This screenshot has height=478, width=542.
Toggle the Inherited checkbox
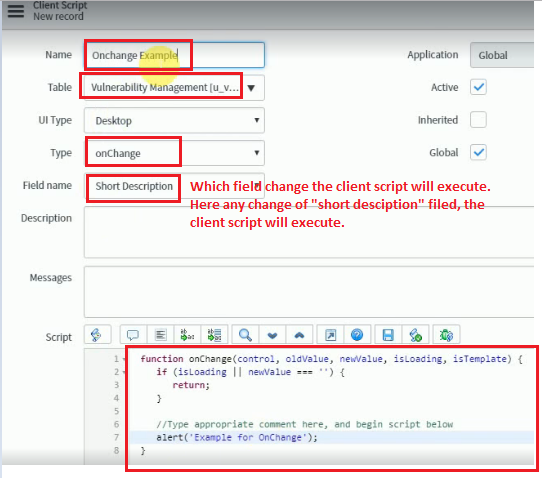coord(478,120)
